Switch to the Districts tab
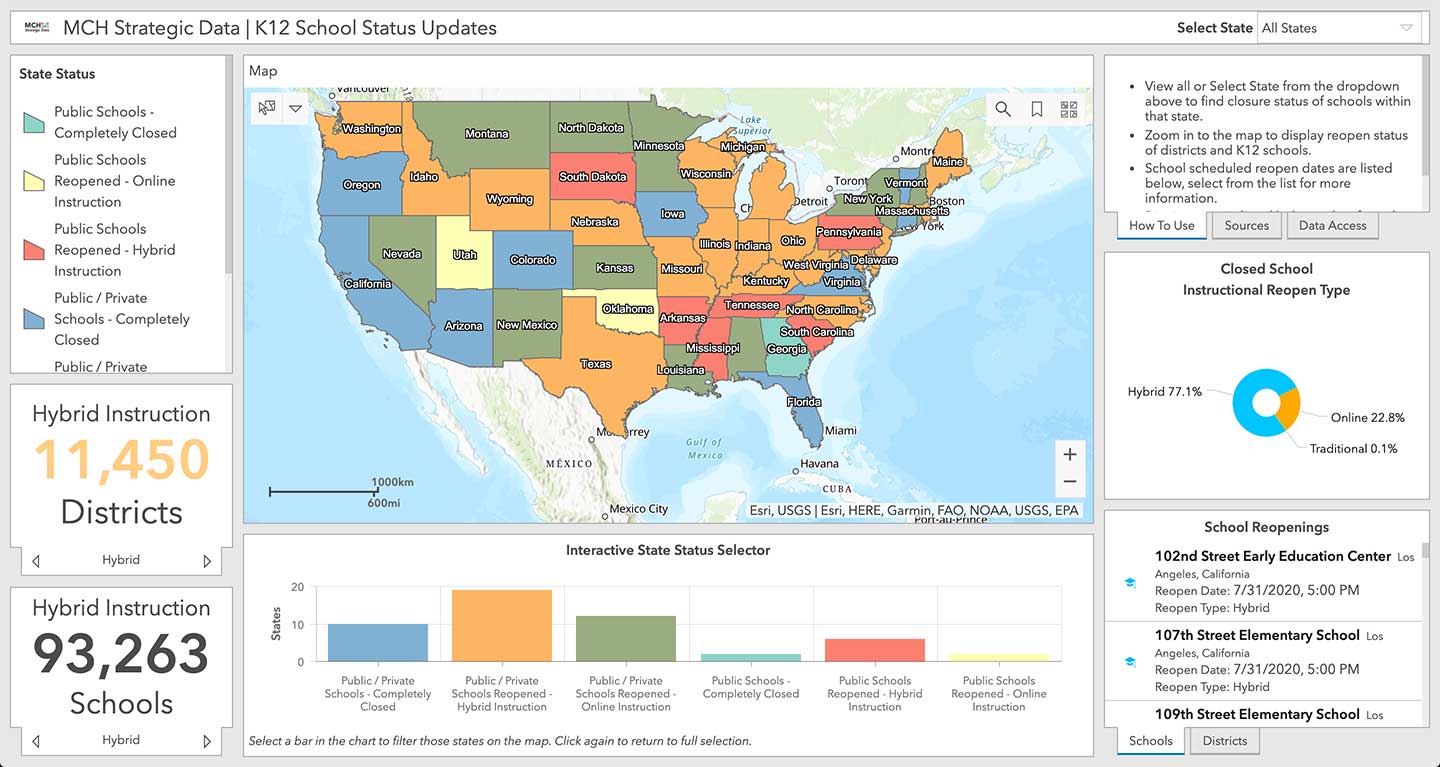This screenshot has height=767, width=1440. (x=1224, y=741)
